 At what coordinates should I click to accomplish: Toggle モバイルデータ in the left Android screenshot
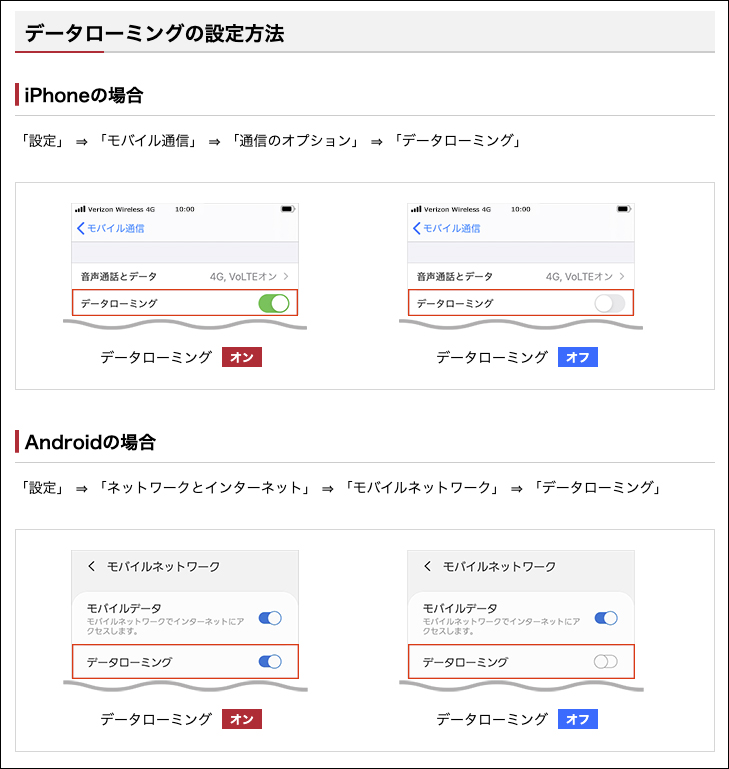point(270,618)
